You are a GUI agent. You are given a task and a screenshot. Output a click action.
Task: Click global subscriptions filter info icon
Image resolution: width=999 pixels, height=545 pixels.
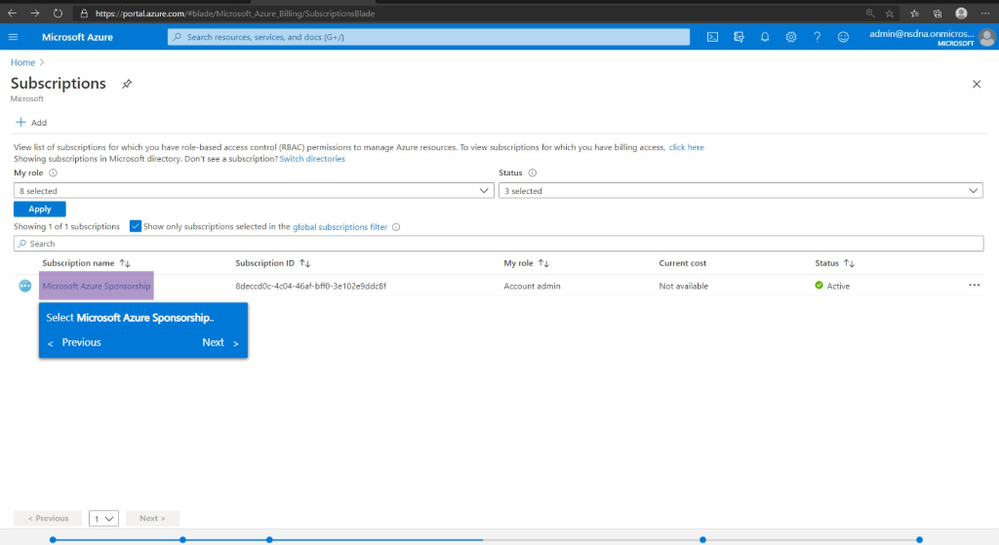(x=396, y=227)
